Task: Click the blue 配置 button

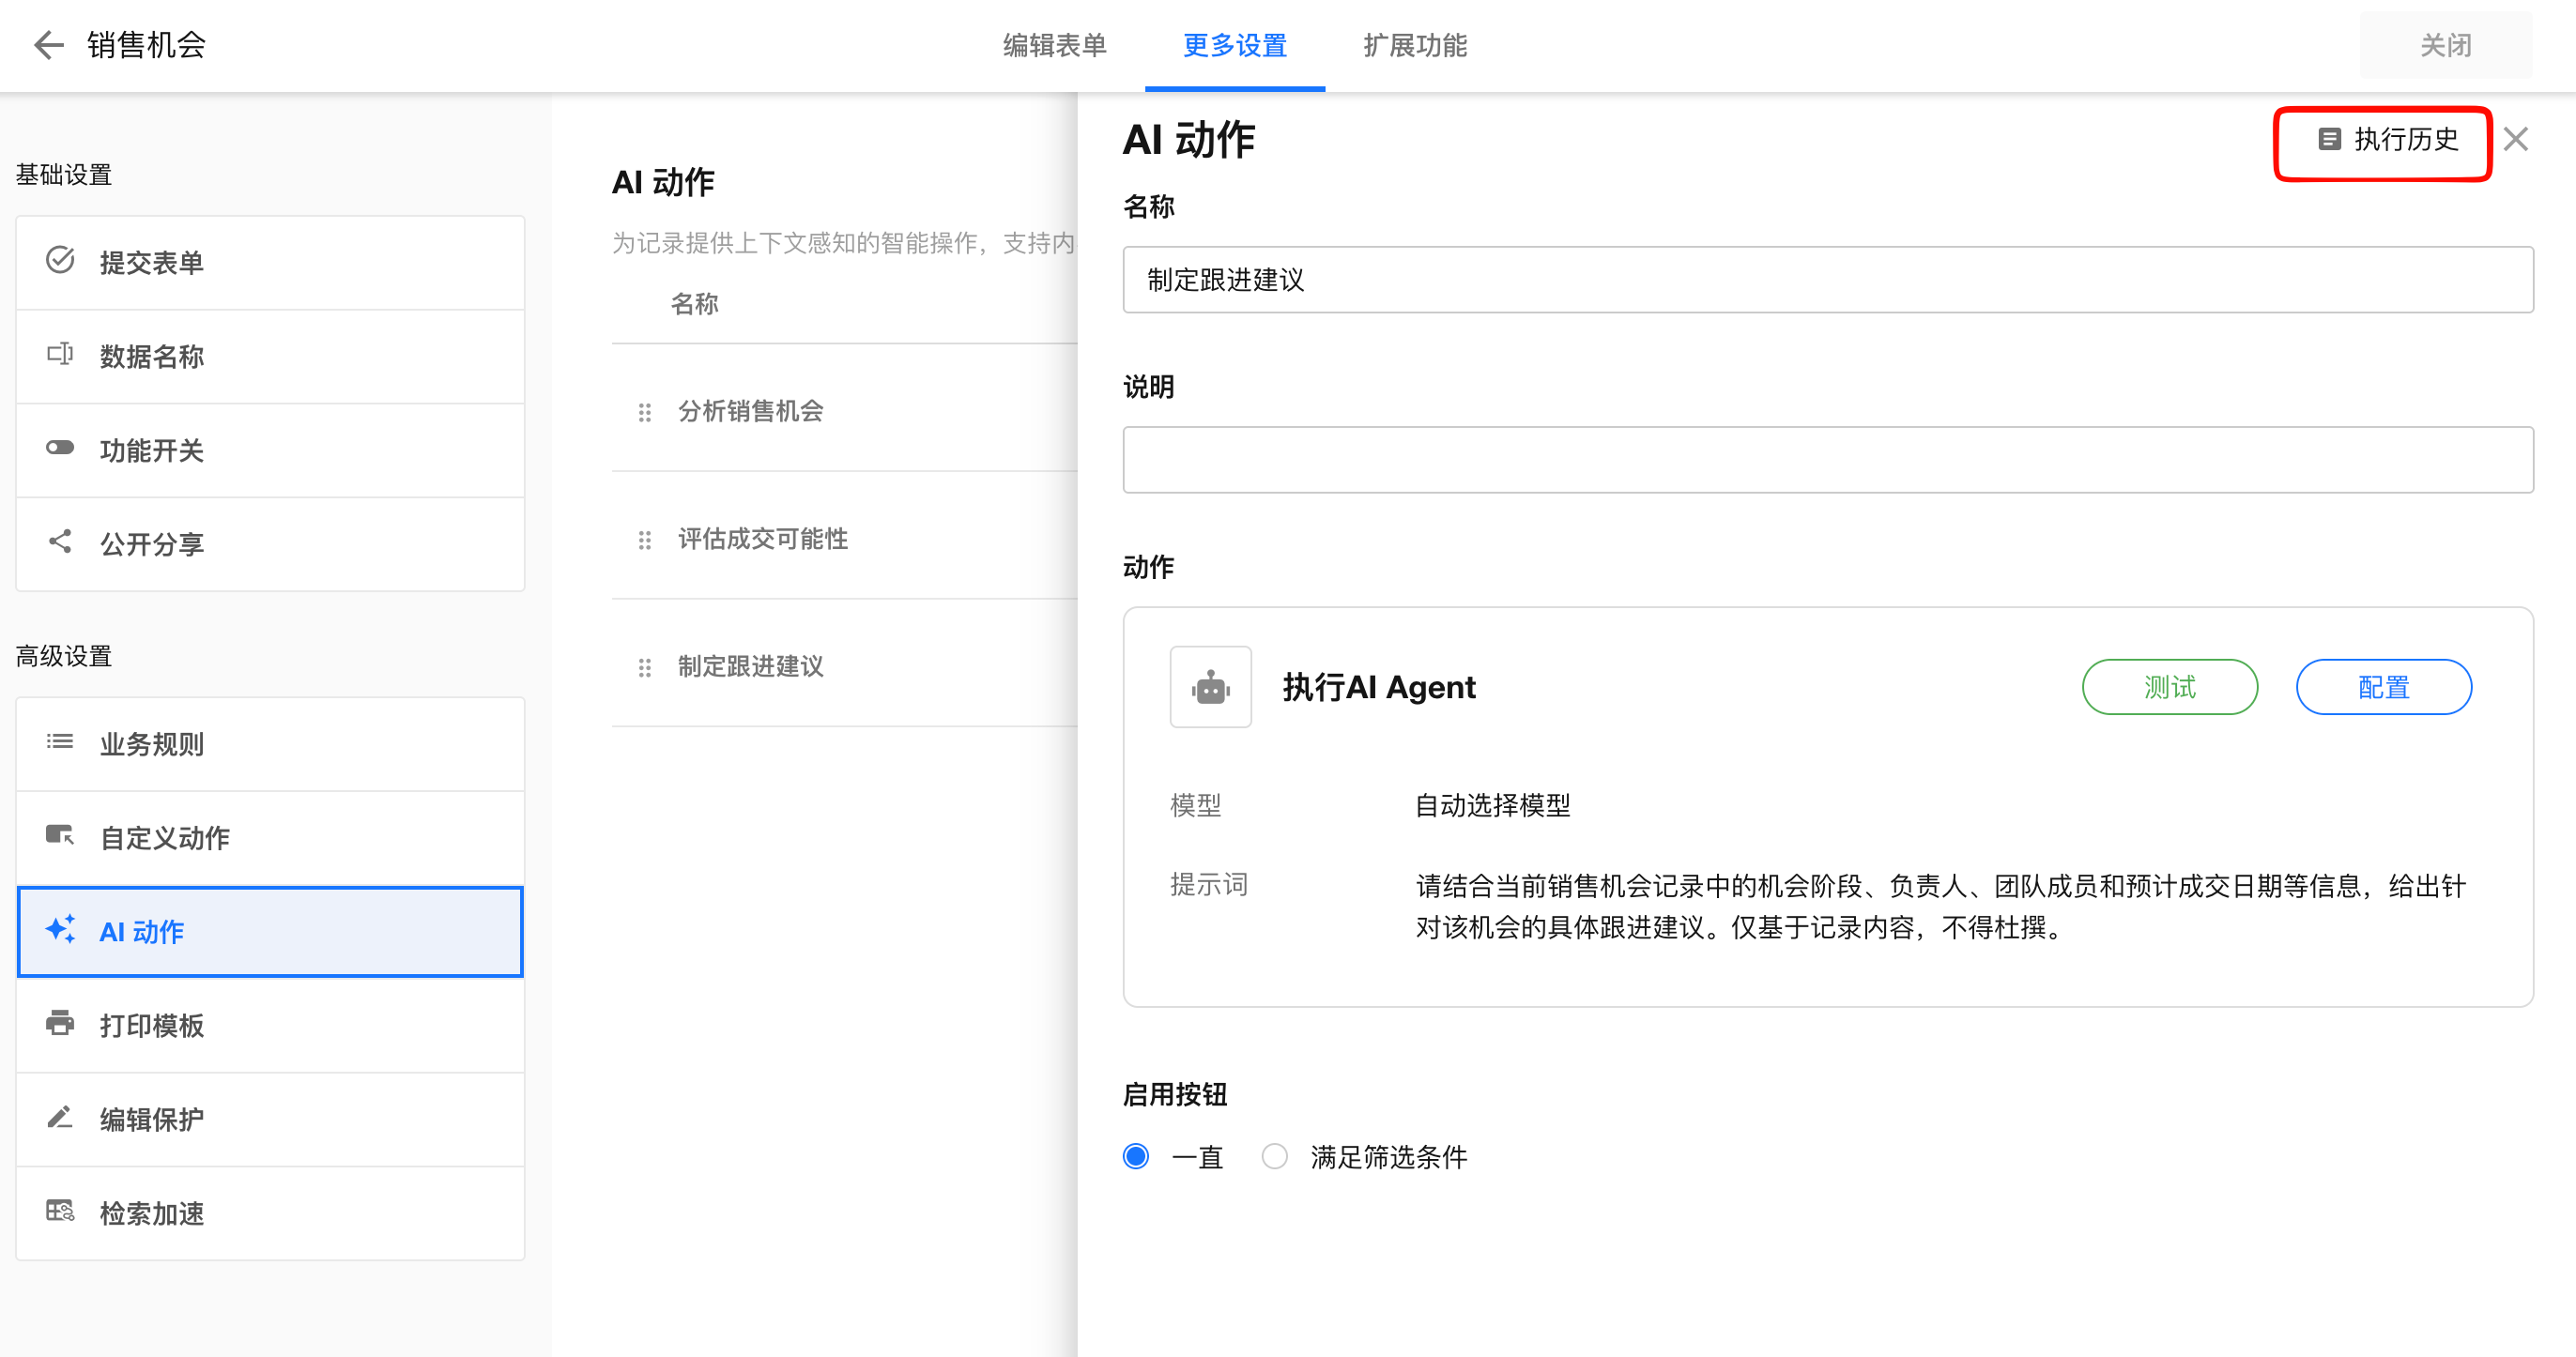Action: [x=2383, y=687]
